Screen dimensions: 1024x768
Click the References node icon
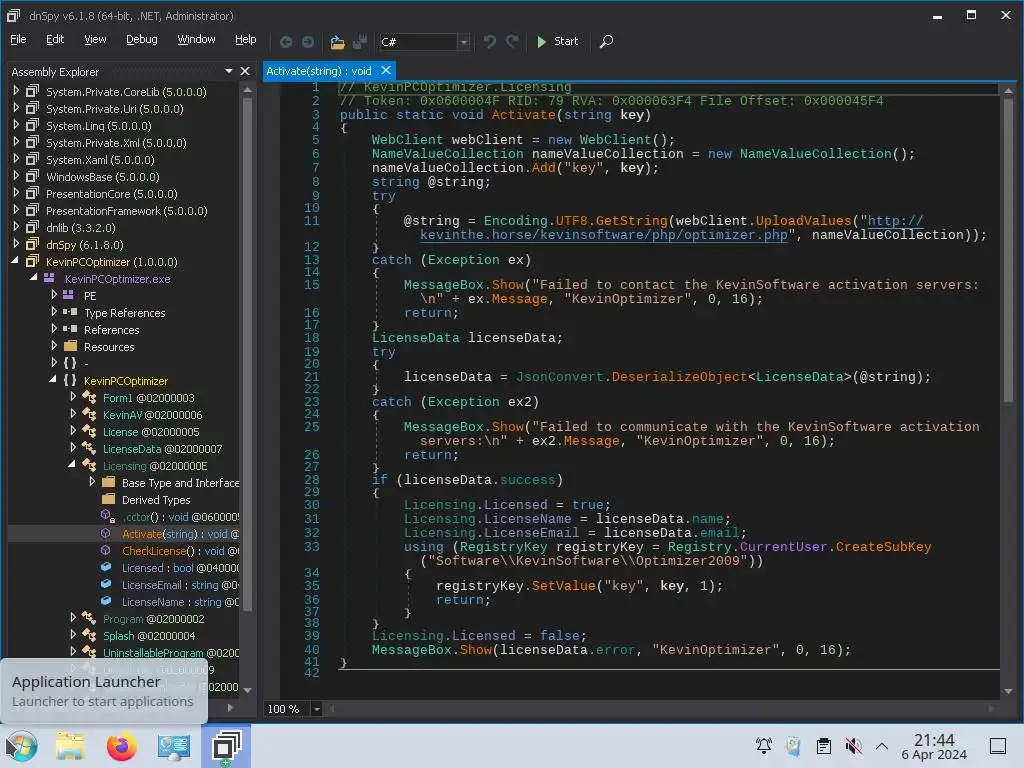coord(70,329)
